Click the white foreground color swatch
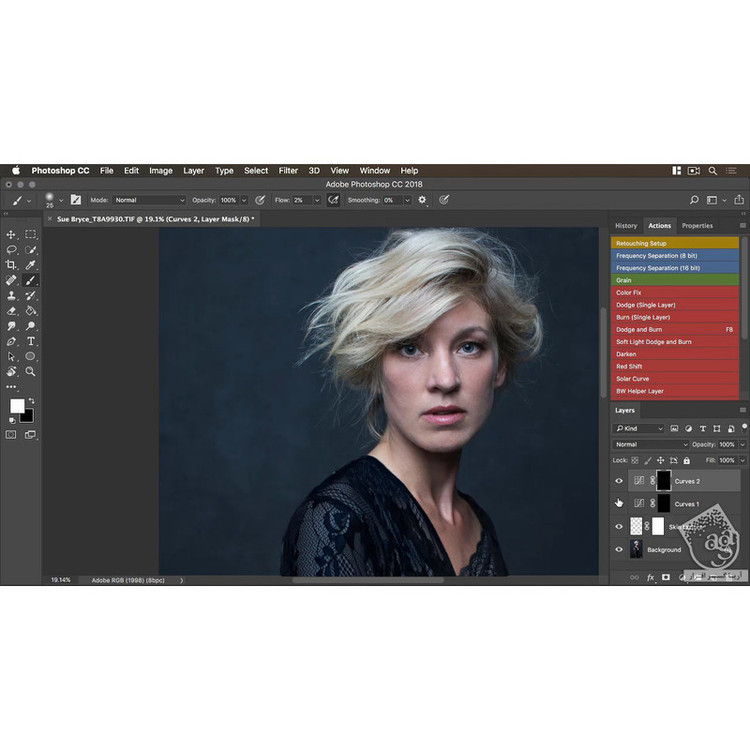 tap(17, 406)
